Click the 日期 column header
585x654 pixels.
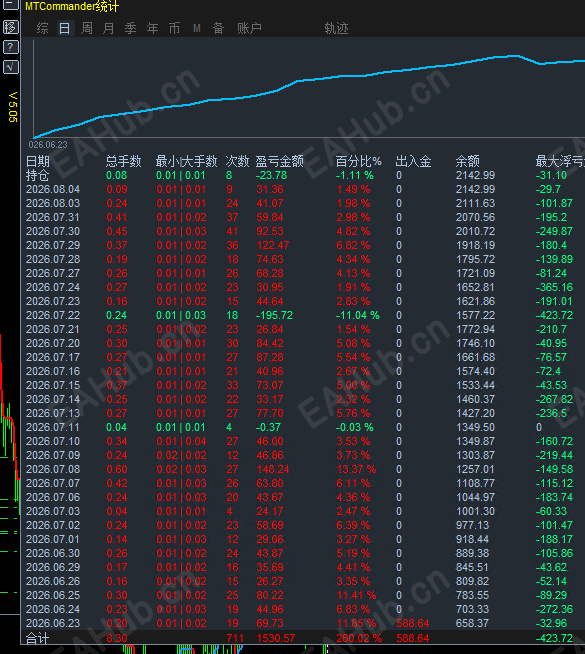click(38, 161)
